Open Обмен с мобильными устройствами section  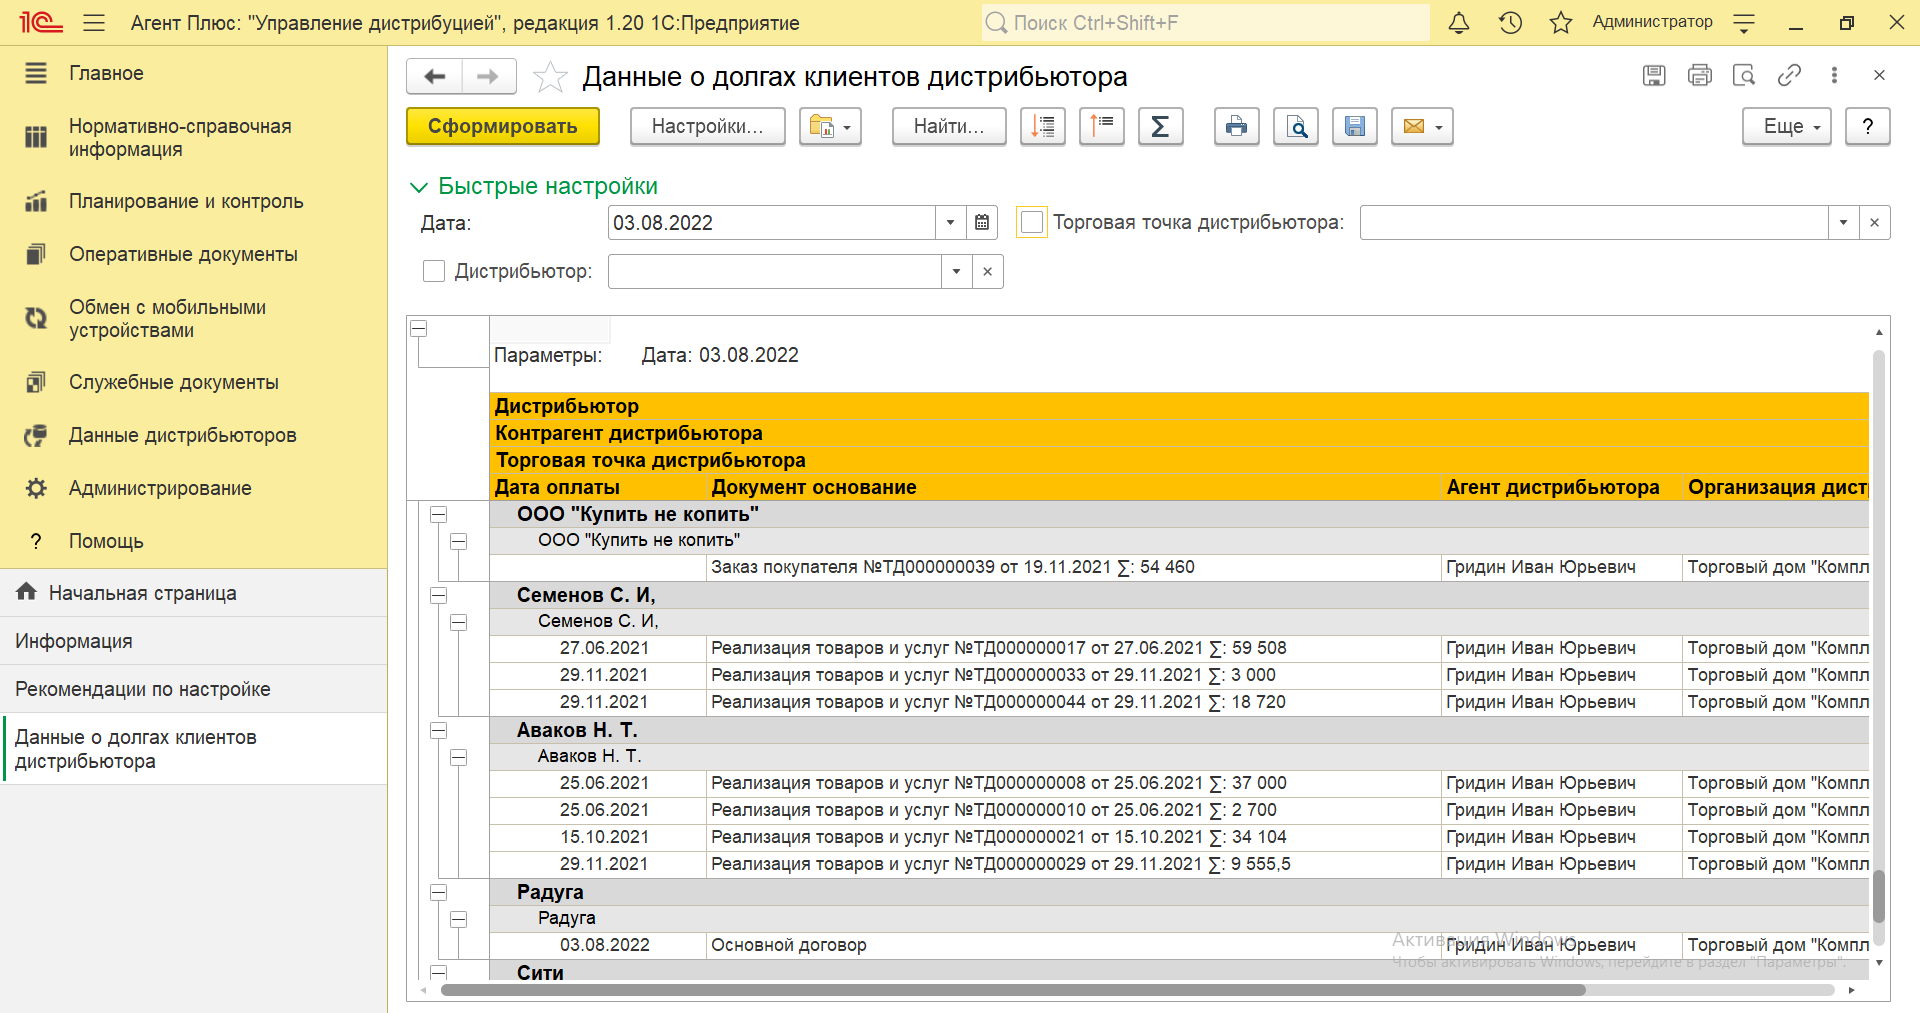(x=194, y=319)
